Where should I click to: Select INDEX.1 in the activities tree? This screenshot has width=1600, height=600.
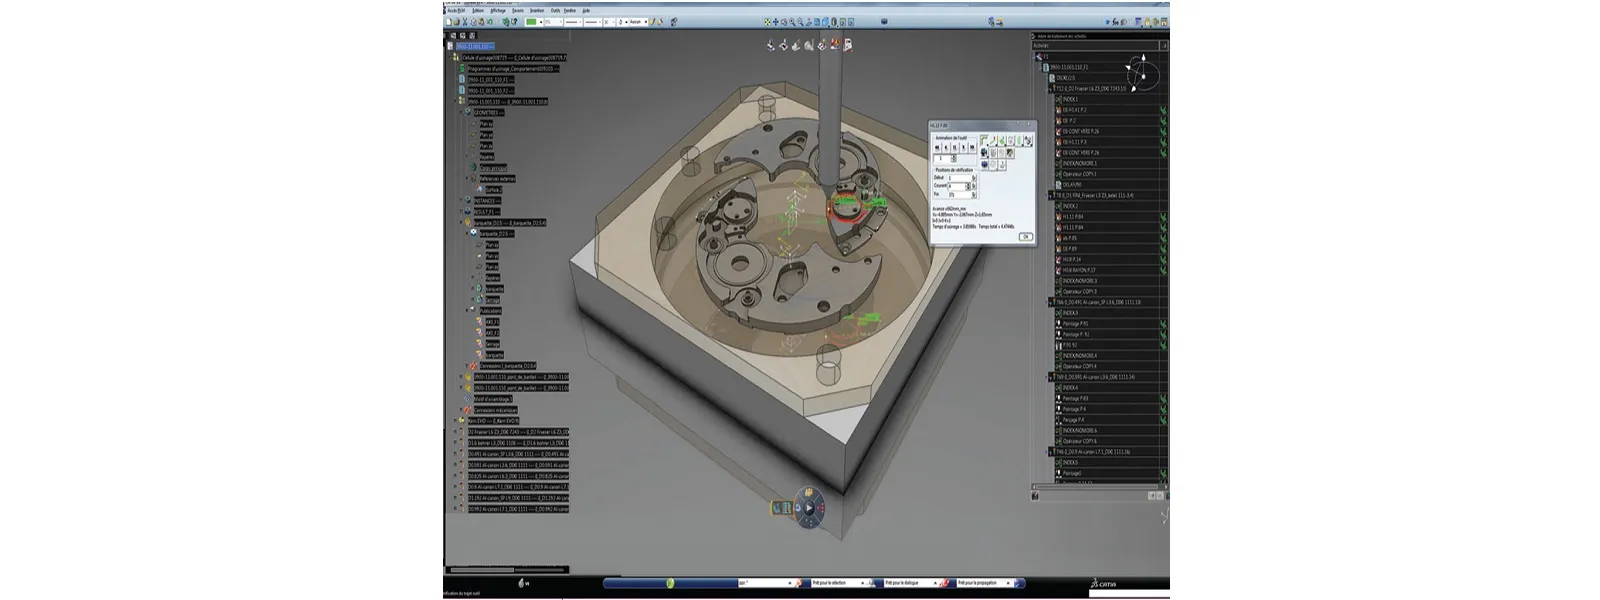[1070, 99]
